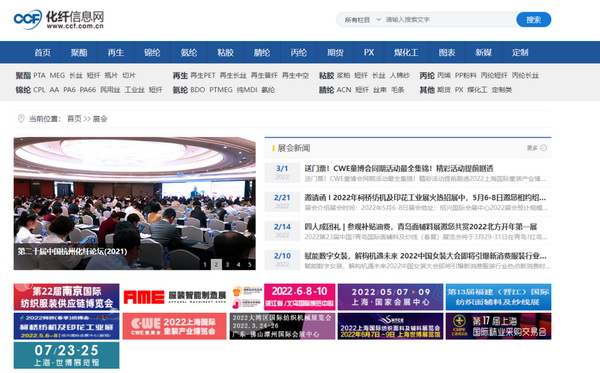Click the 07/23-25 上海世博展览馆 banner
Image resolution: width=600 pixels, height=373 pixels.
[x=67, y=355]
